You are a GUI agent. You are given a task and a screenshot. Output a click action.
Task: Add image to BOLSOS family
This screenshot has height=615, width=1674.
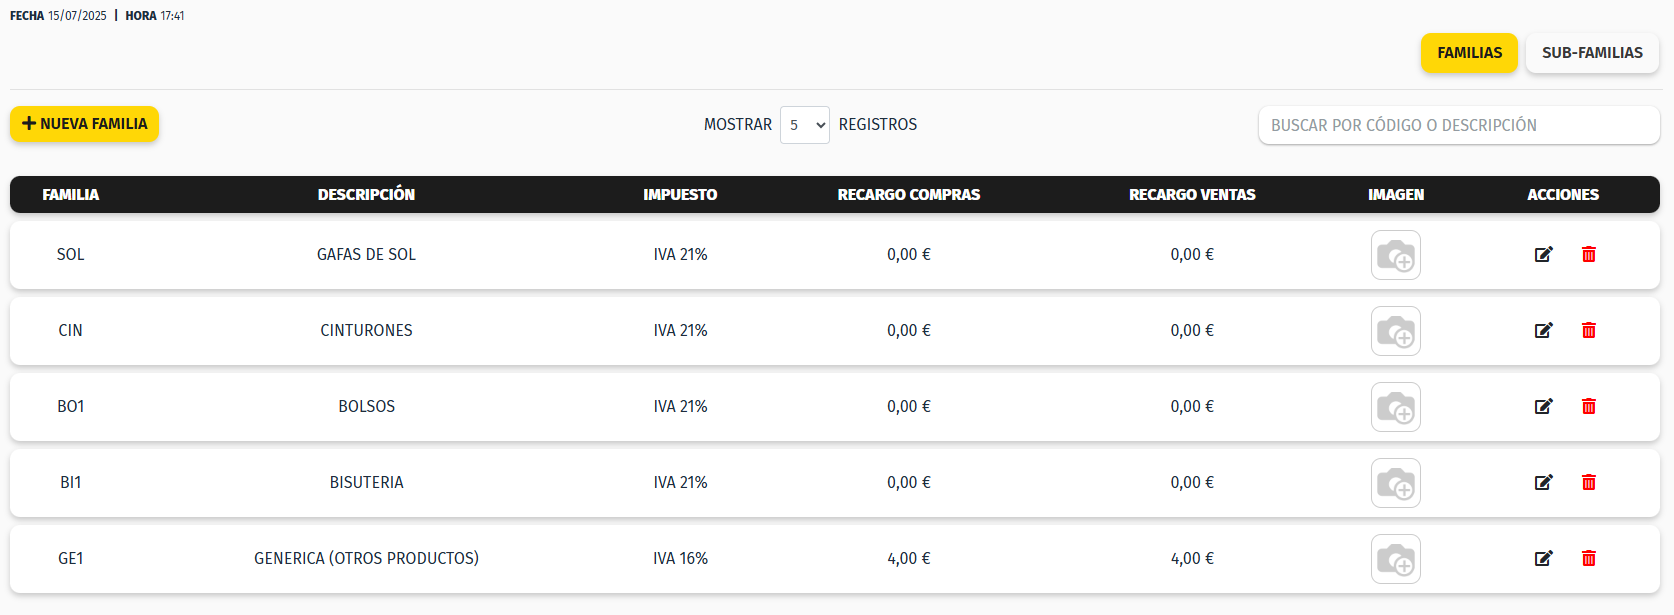tap(1395, 407)
